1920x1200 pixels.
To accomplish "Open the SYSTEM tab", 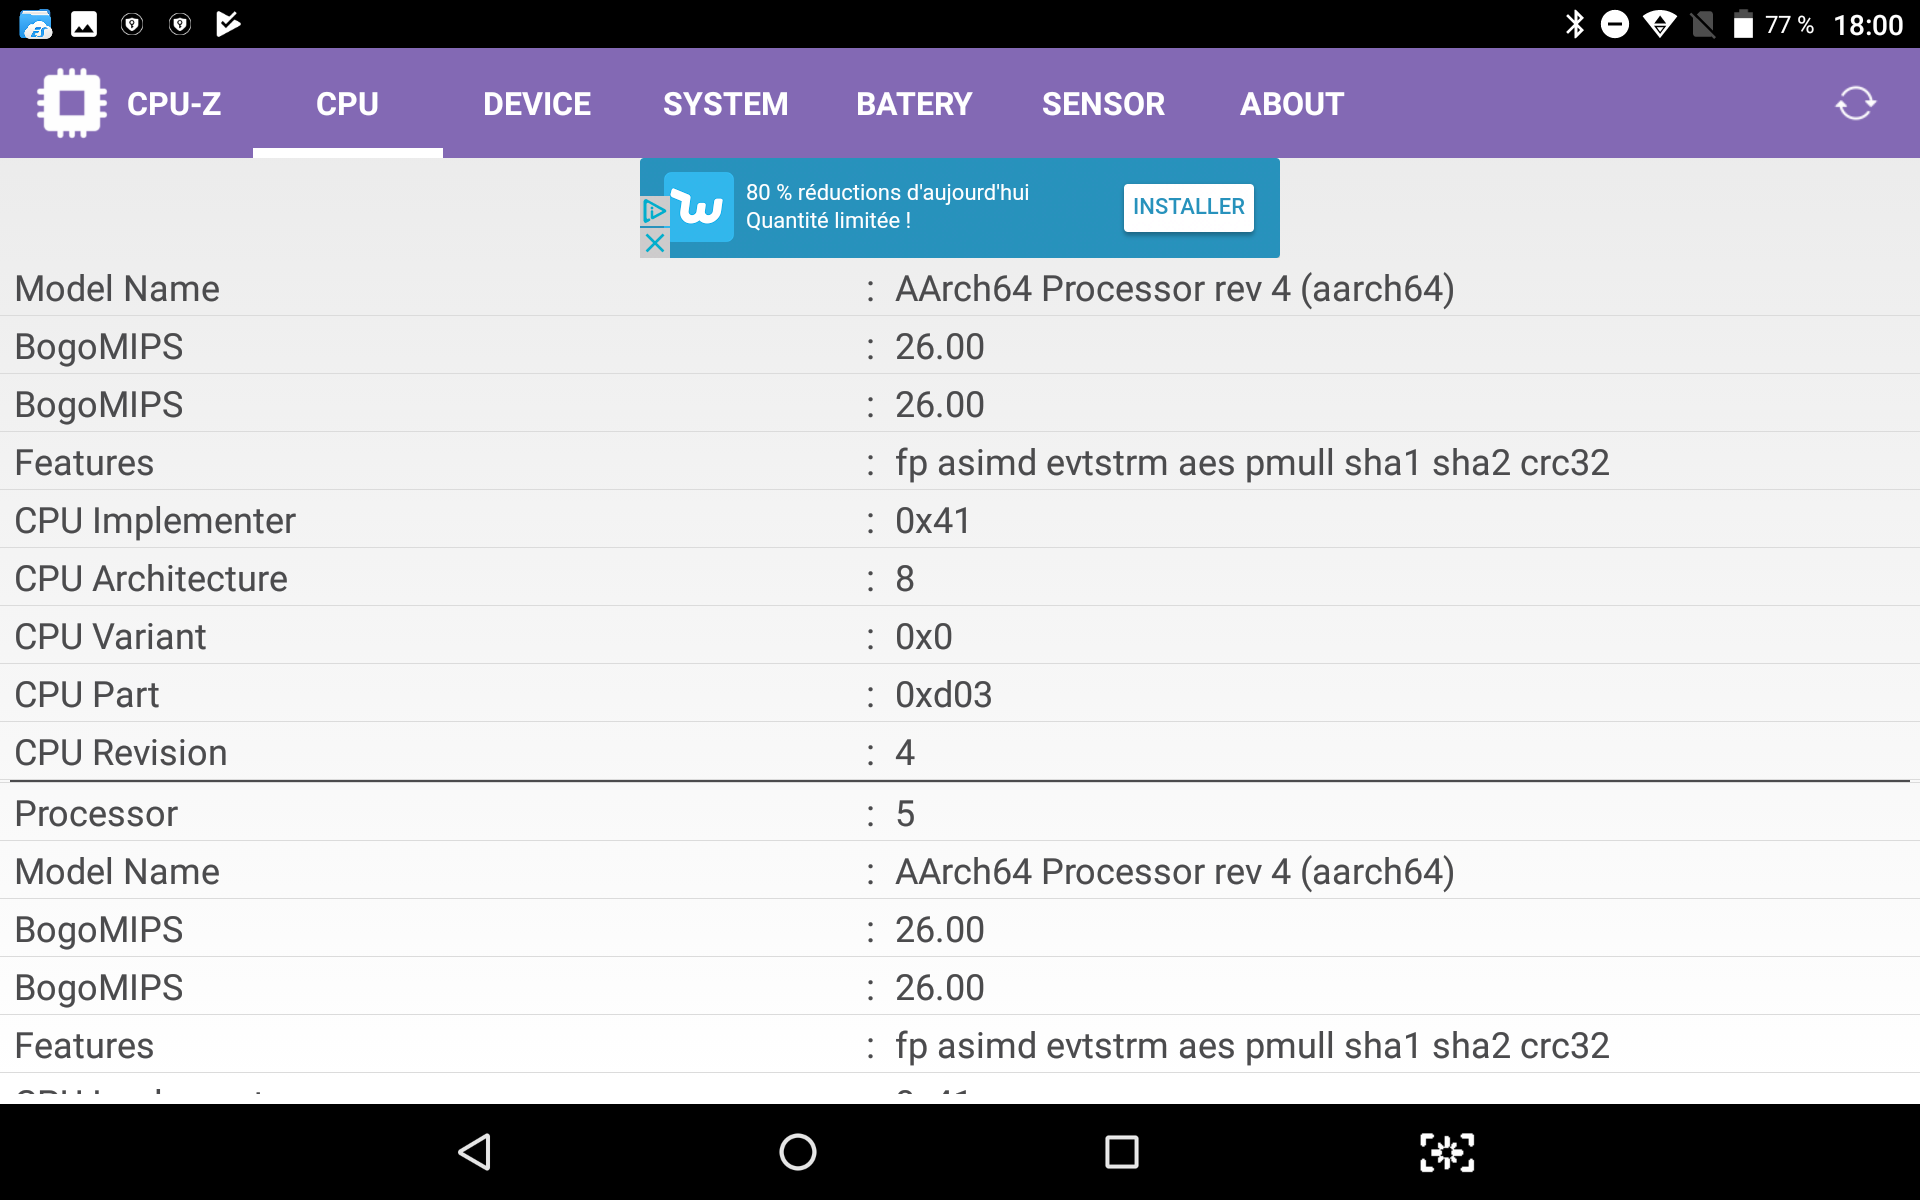I will (x=725, y=104).
